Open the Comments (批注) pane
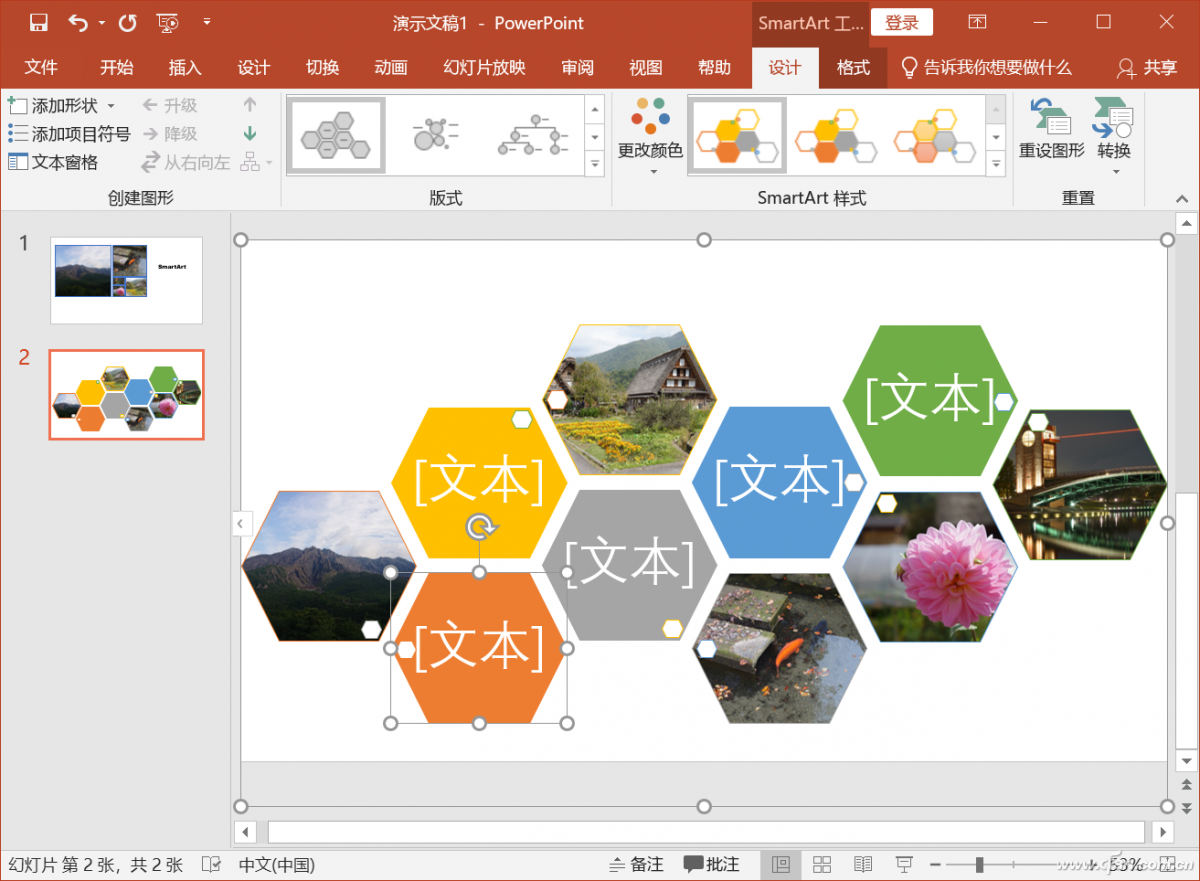The width and height of the screenshot is (1200, 881). click(x=712, y=864)
